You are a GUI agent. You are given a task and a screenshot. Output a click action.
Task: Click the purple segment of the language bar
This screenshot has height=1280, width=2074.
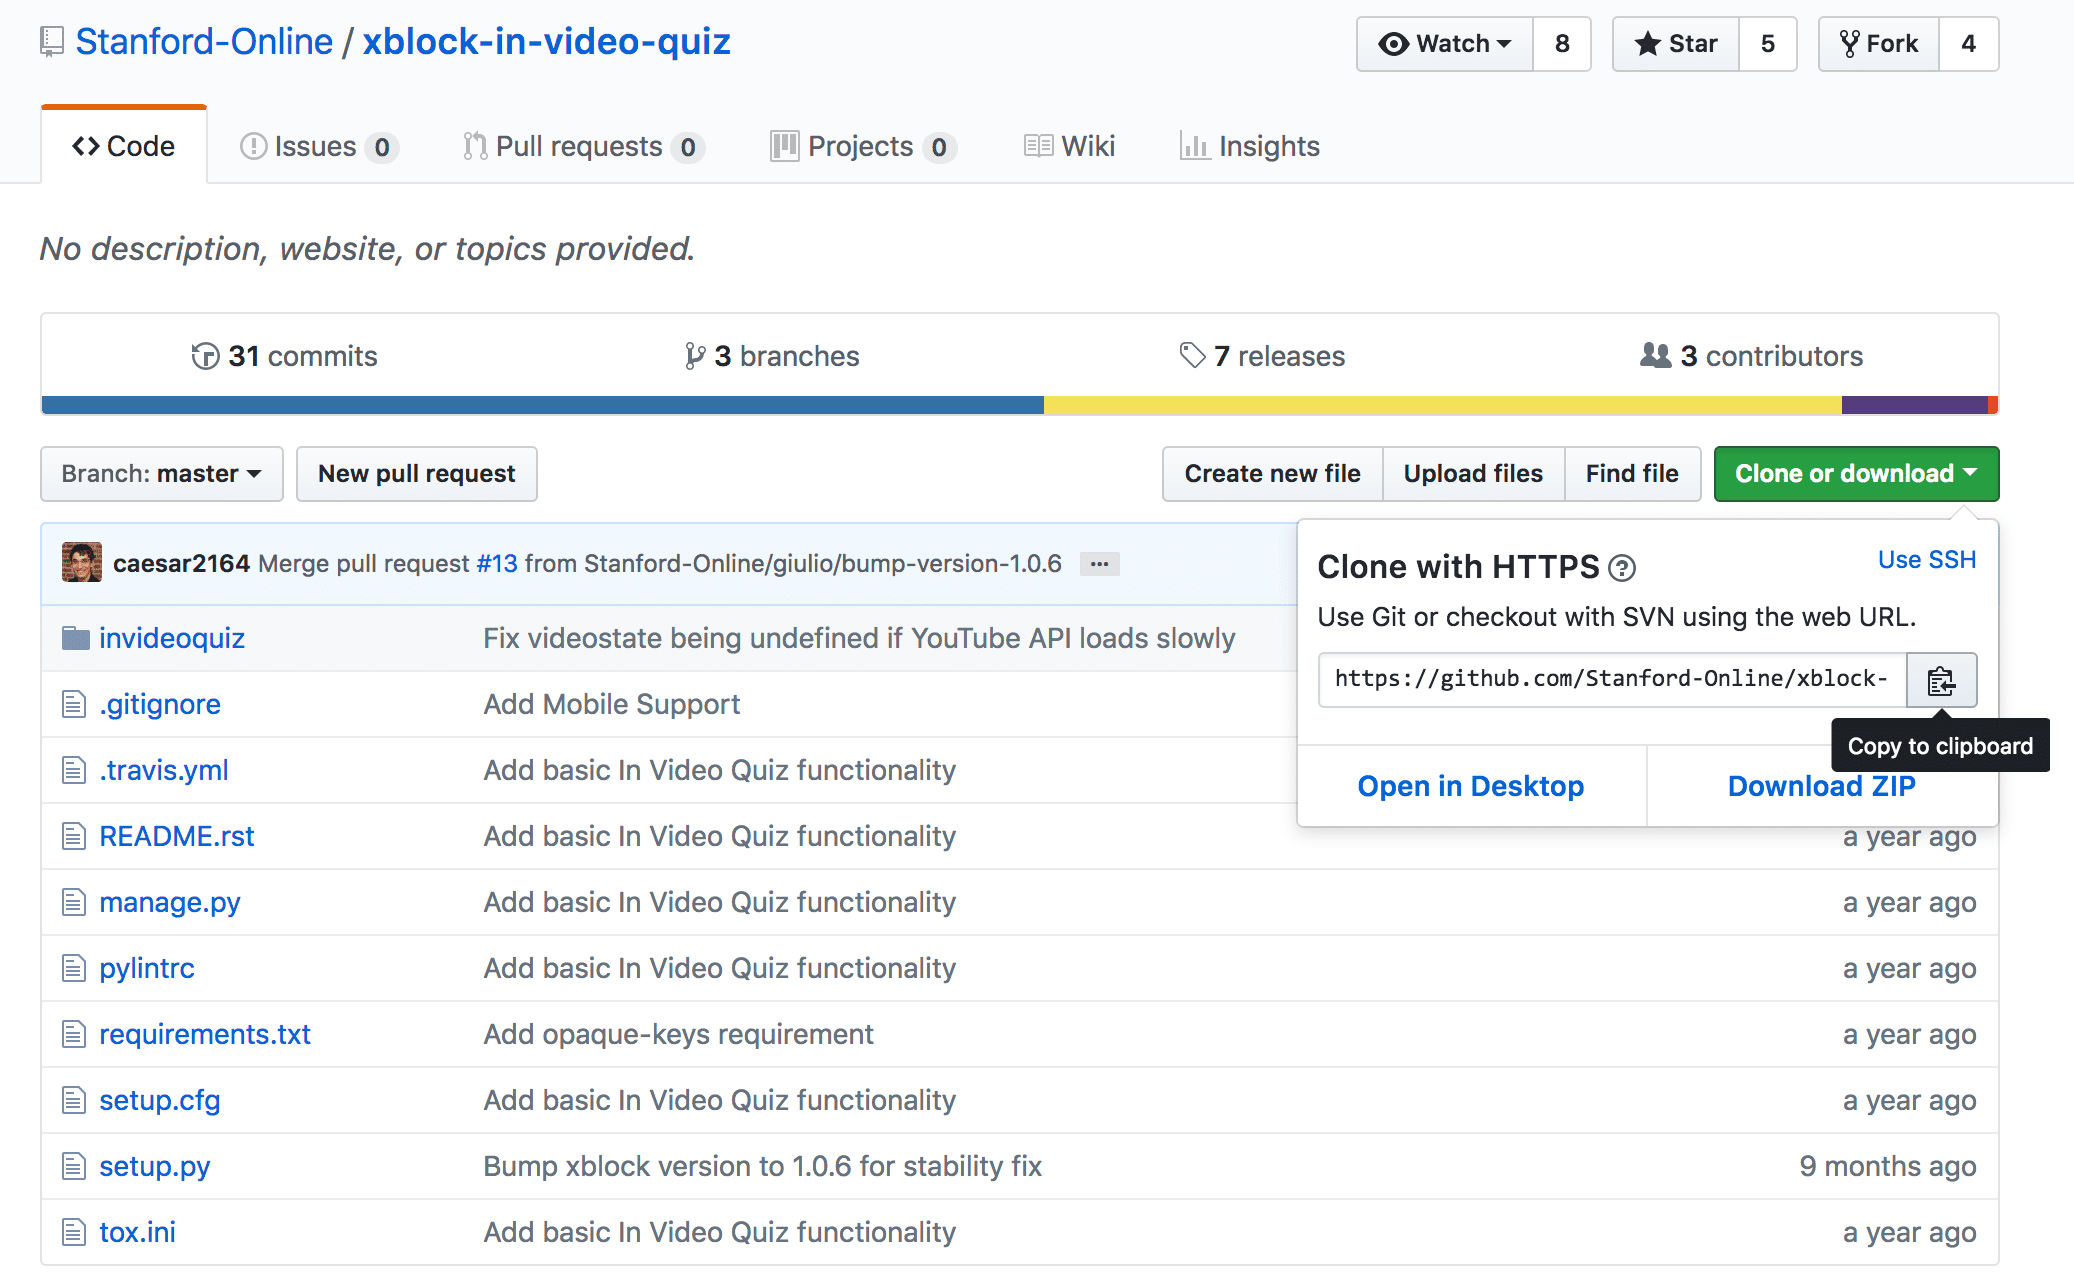click(x=1915, y=405)
